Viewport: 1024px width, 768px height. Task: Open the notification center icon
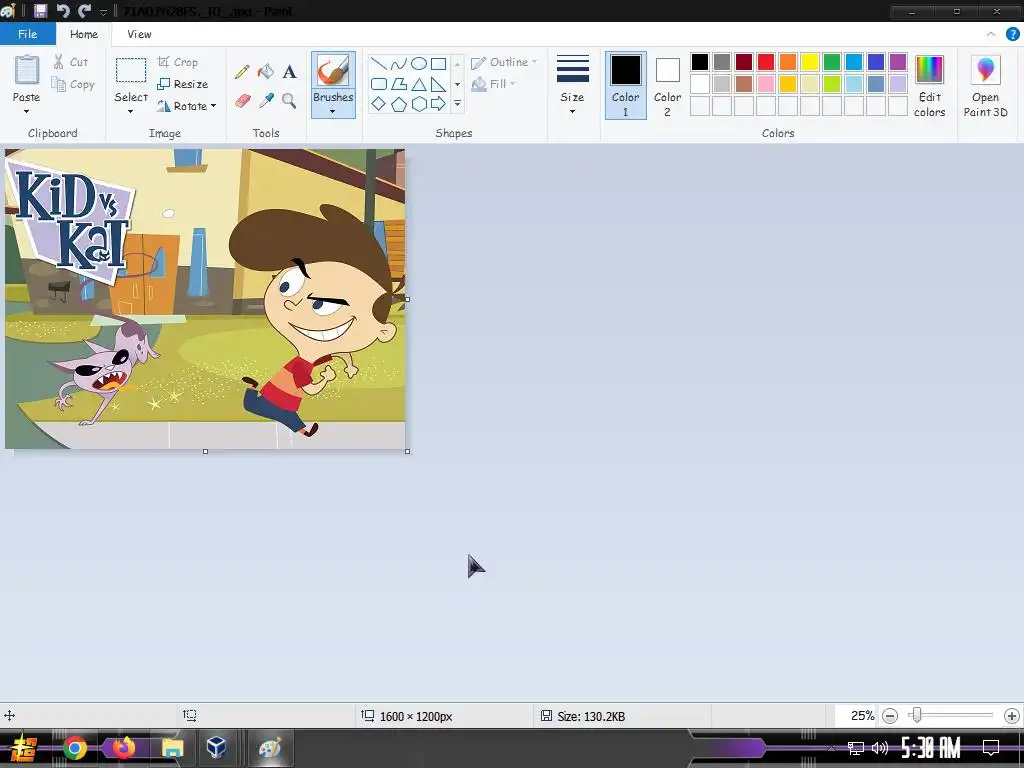coord(991,748)
